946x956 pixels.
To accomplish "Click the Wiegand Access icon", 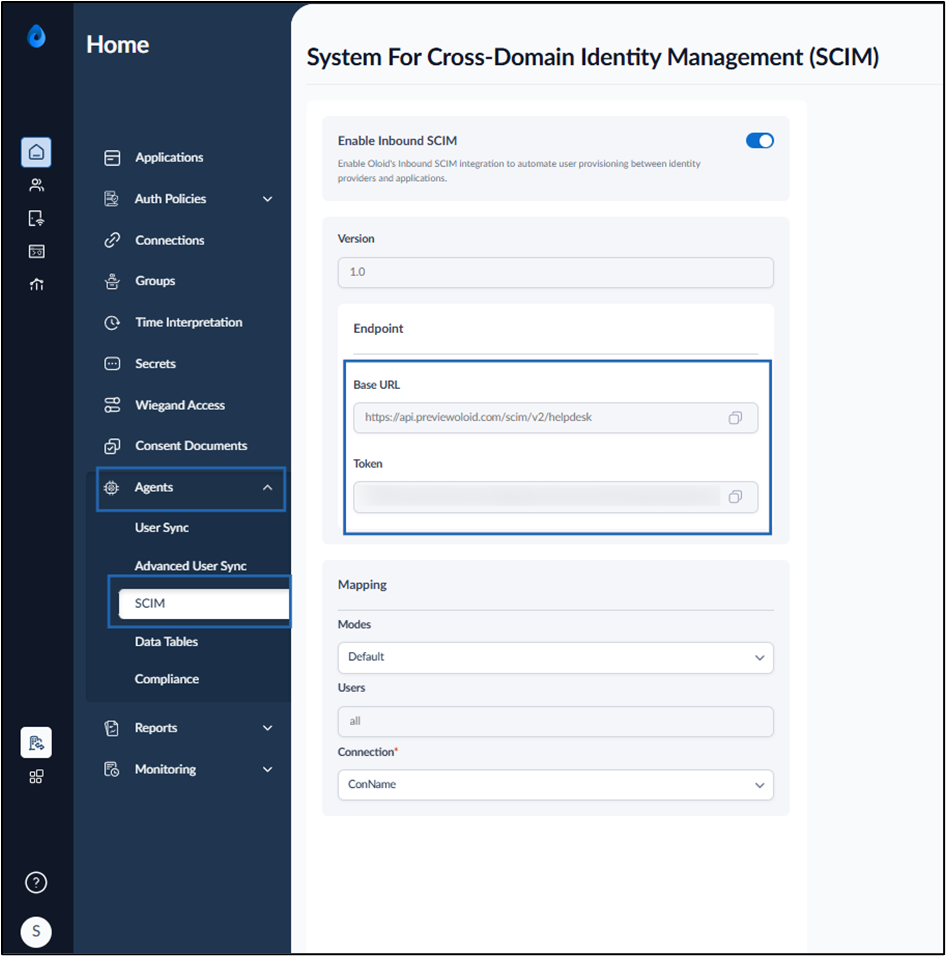I will (x=112, y=405).
